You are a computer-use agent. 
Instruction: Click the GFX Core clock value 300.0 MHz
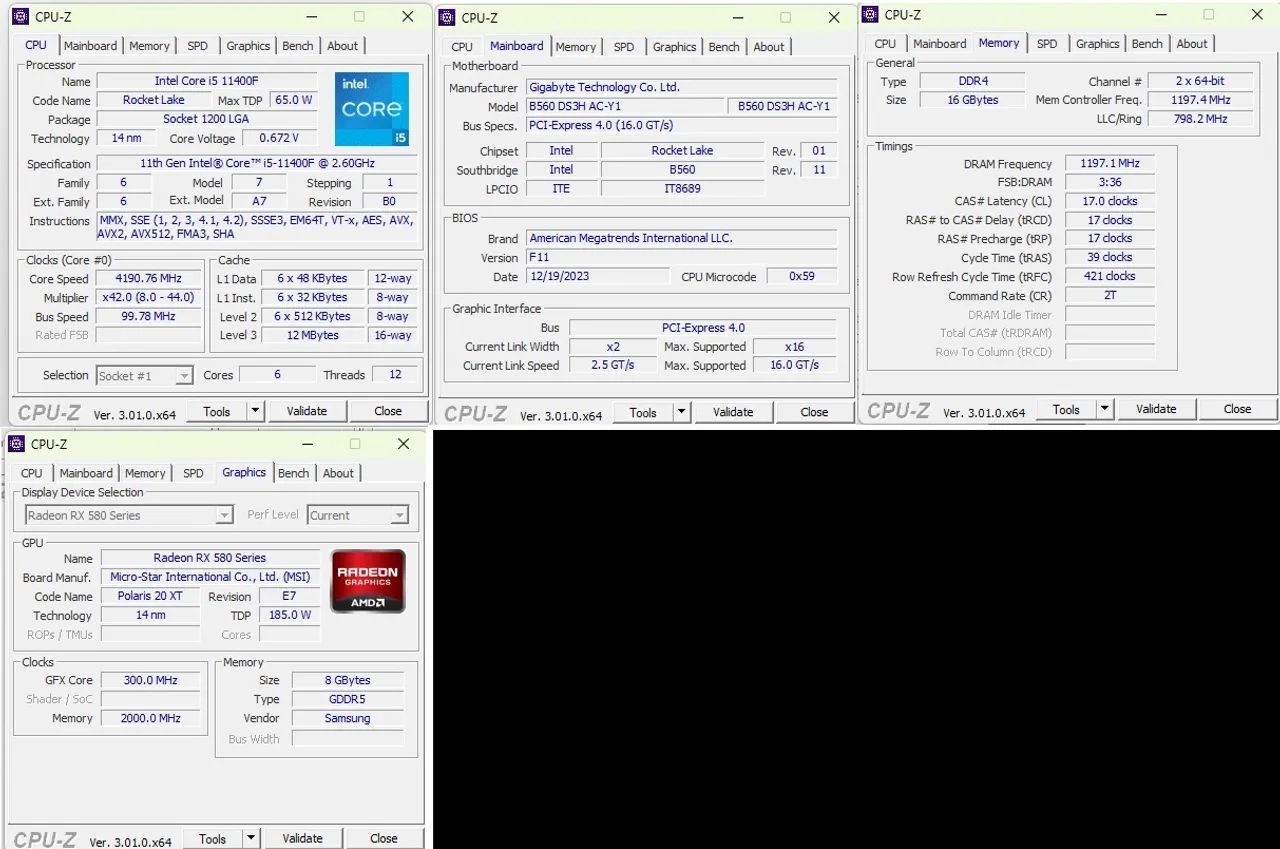click(150, 680)
